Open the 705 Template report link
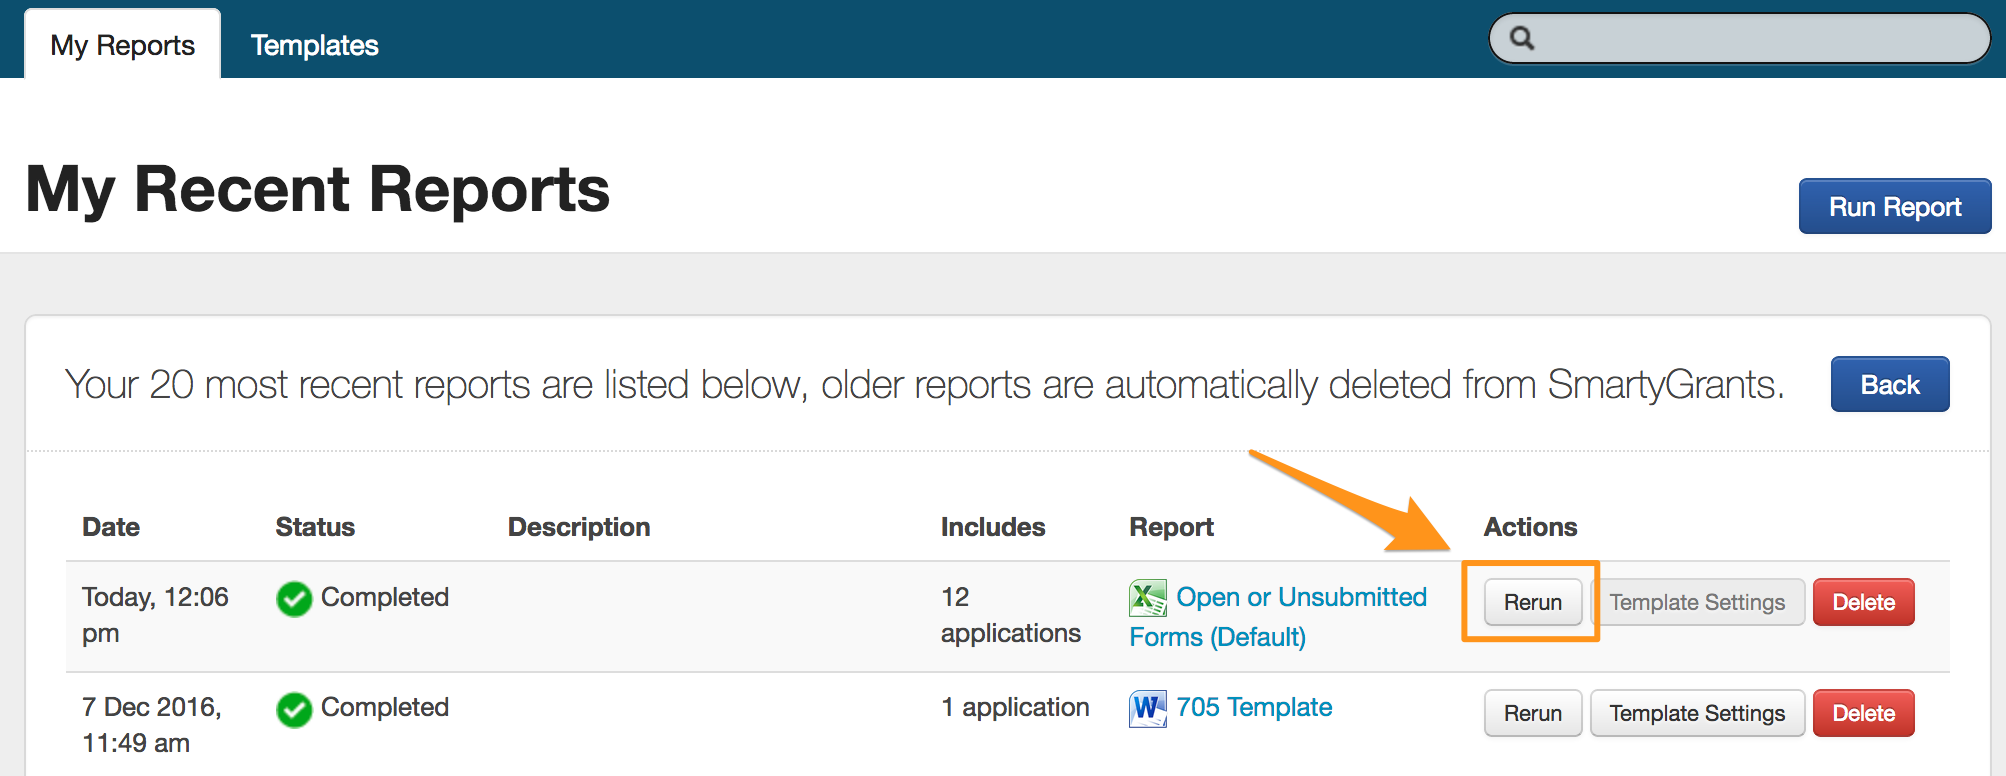This screenshot has height=776, width=2006. pos(1253,708)
